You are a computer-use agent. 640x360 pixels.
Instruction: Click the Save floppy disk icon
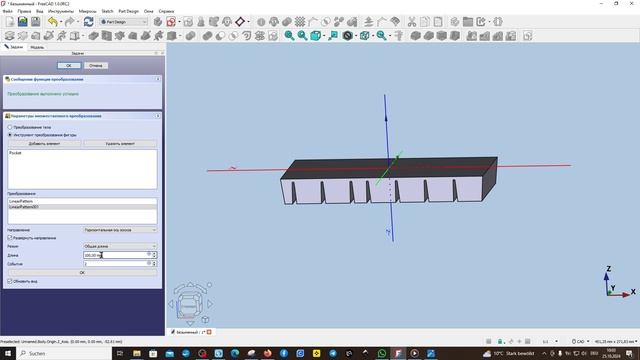coord(36,22)
